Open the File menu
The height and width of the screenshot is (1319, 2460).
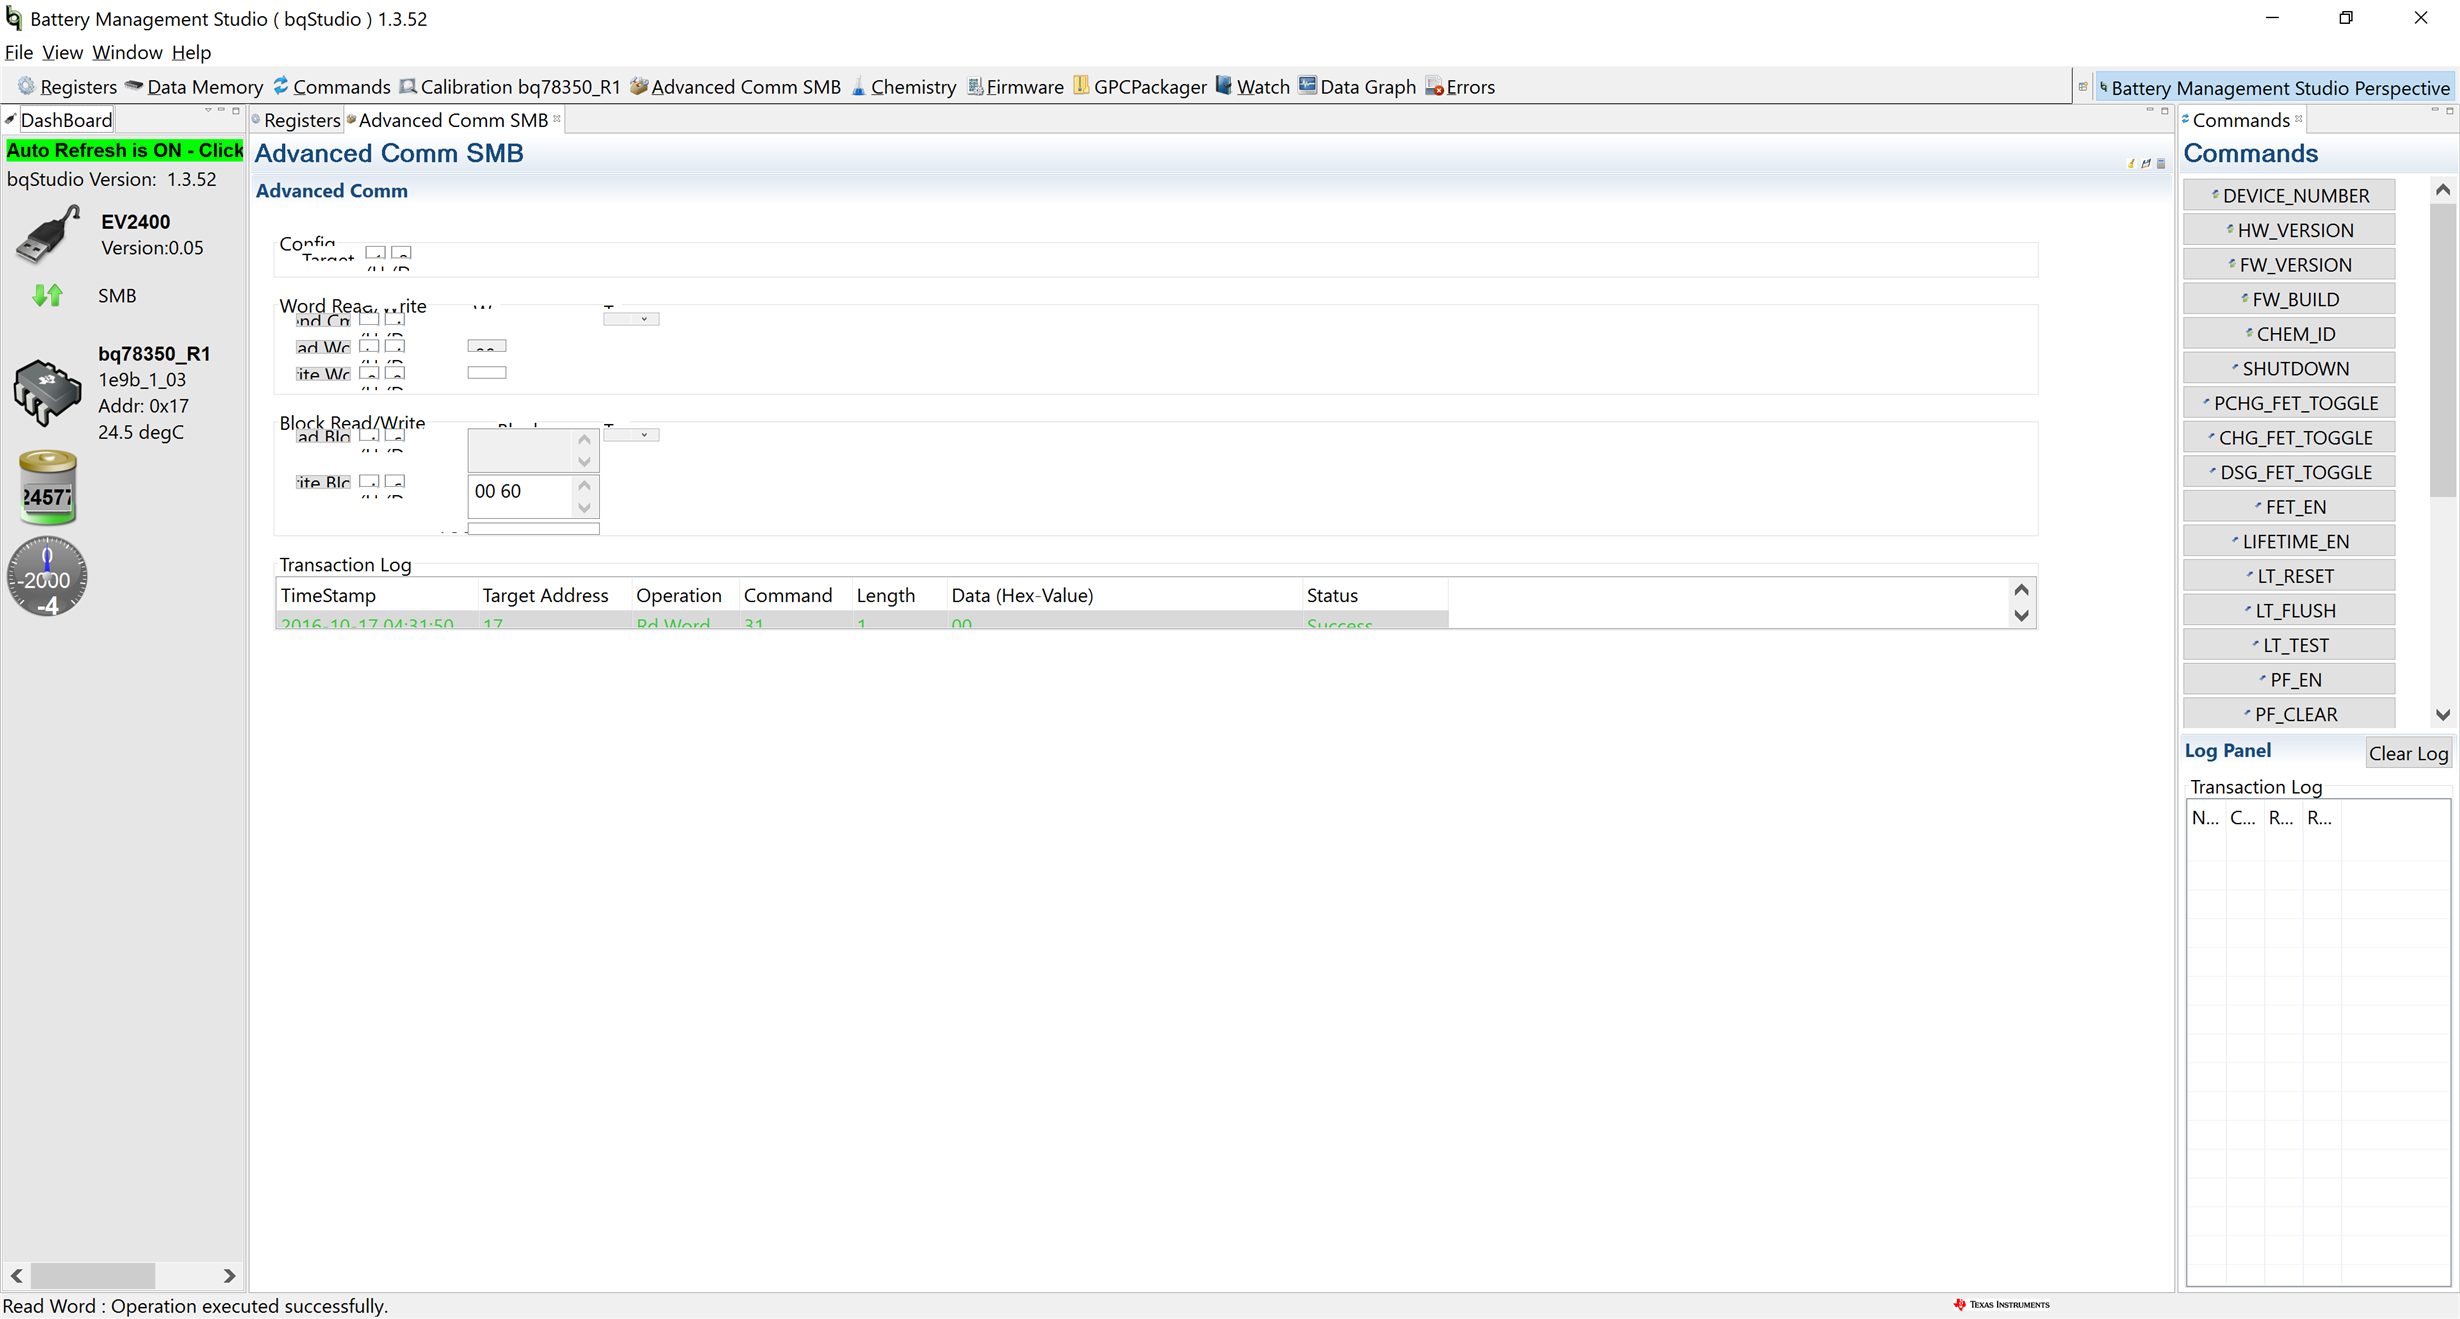[18, 52]
